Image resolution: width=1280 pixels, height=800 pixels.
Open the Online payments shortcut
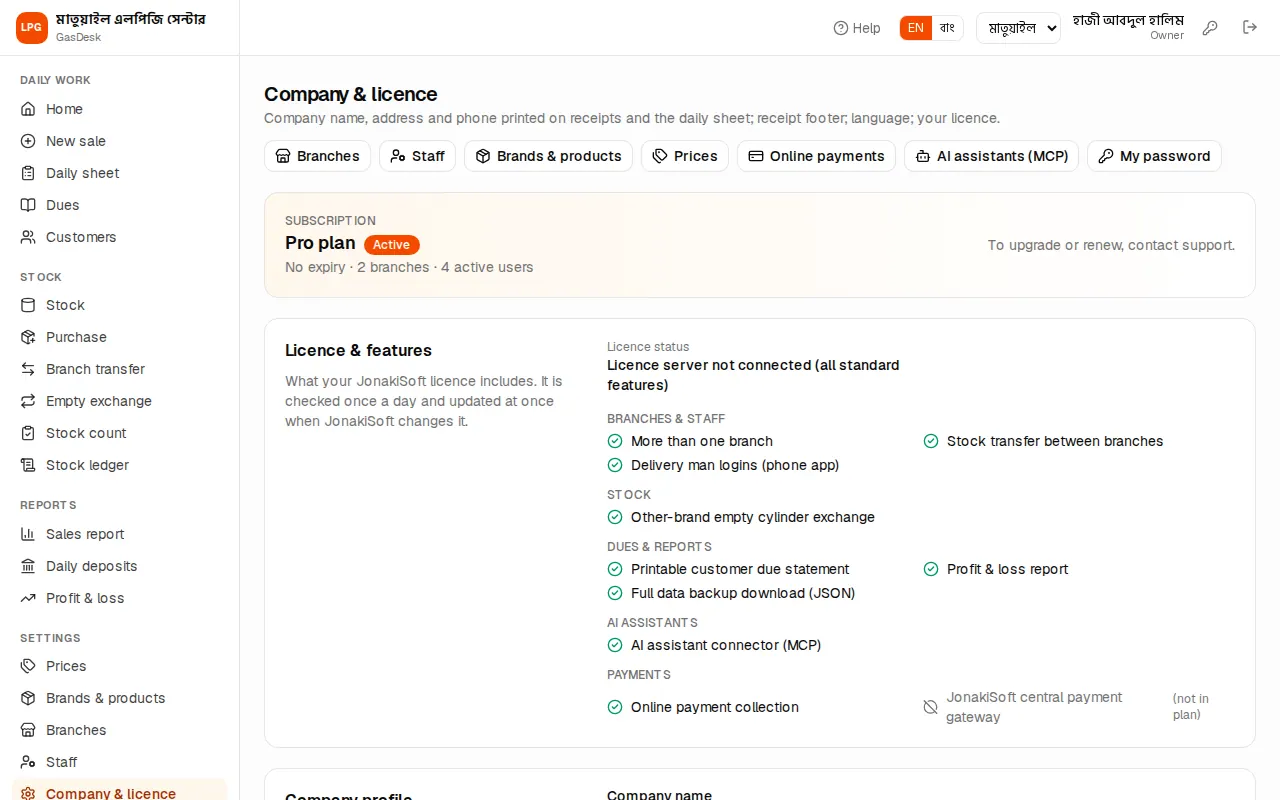[816, 156]
